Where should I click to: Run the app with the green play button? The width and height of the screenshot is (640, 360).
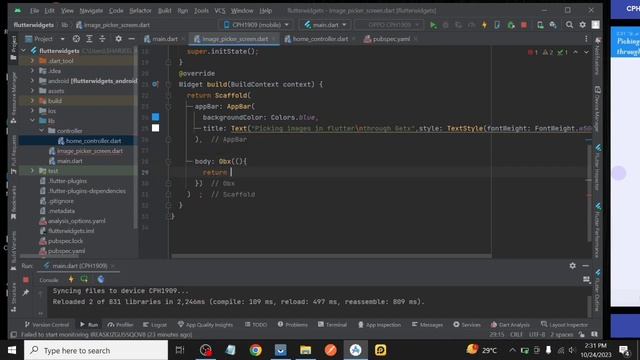(433, 25)
